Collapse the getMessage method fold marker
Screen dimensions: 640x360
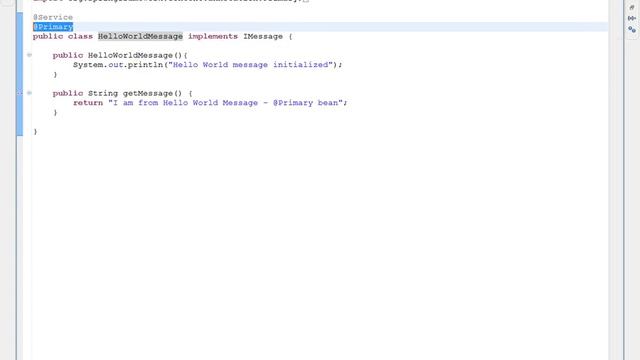coord(29,93)
